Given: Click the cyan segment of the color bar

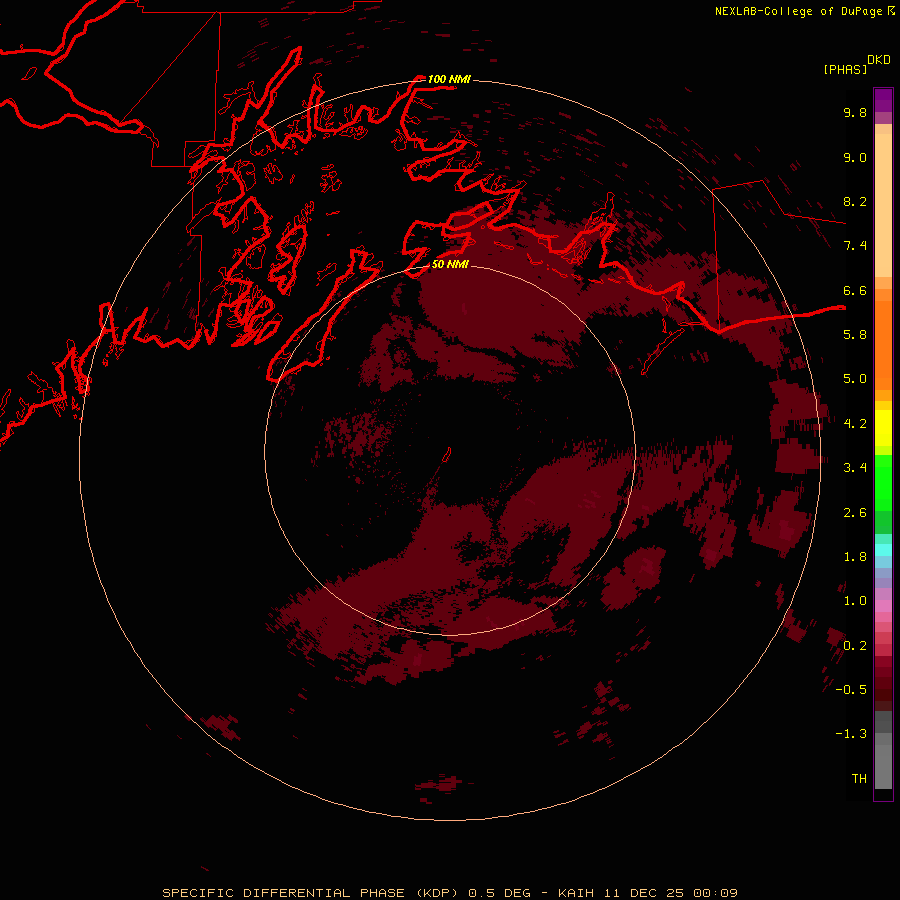Looking at the screenshot, I should click(x=883, y=550).
